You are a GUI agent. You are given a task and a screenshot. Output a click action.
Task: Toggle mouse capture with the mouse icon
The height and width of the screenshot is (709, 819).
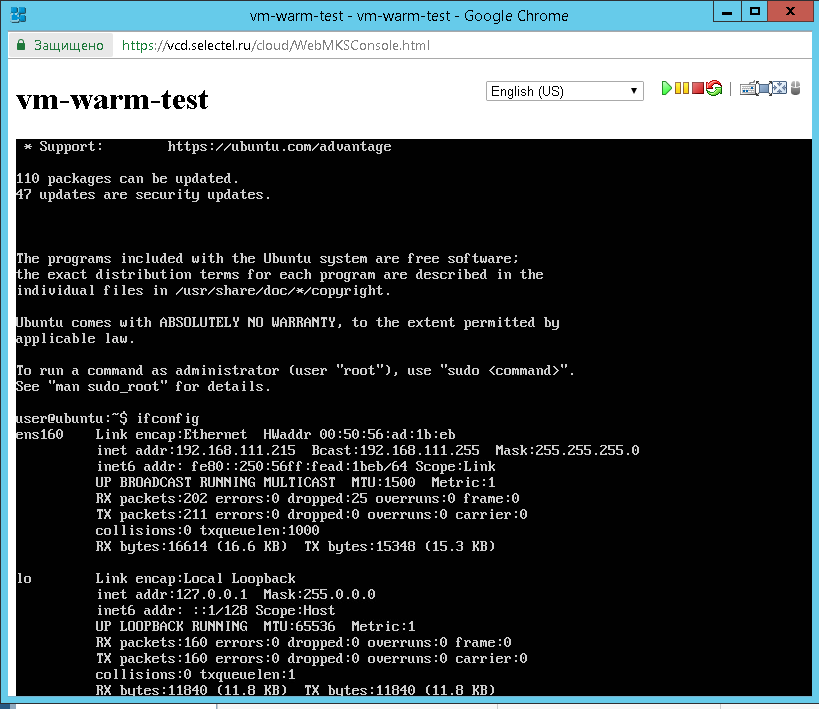click(795, 88)
